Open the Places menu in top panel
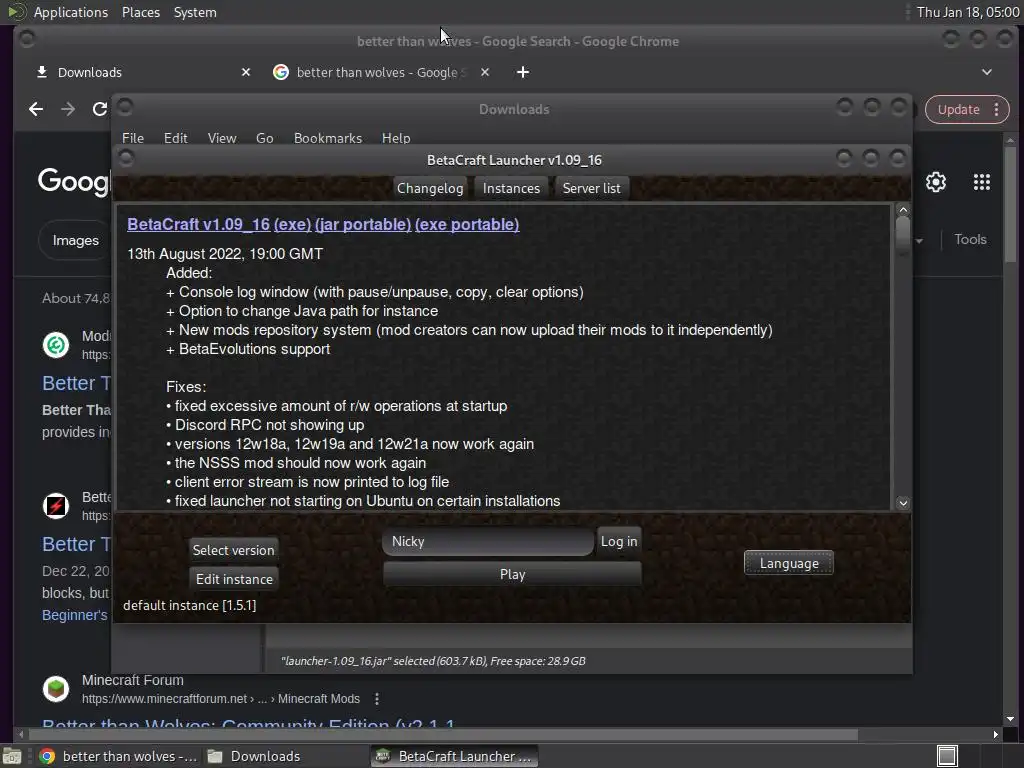Screen dimensions: 1024x768 141,12
